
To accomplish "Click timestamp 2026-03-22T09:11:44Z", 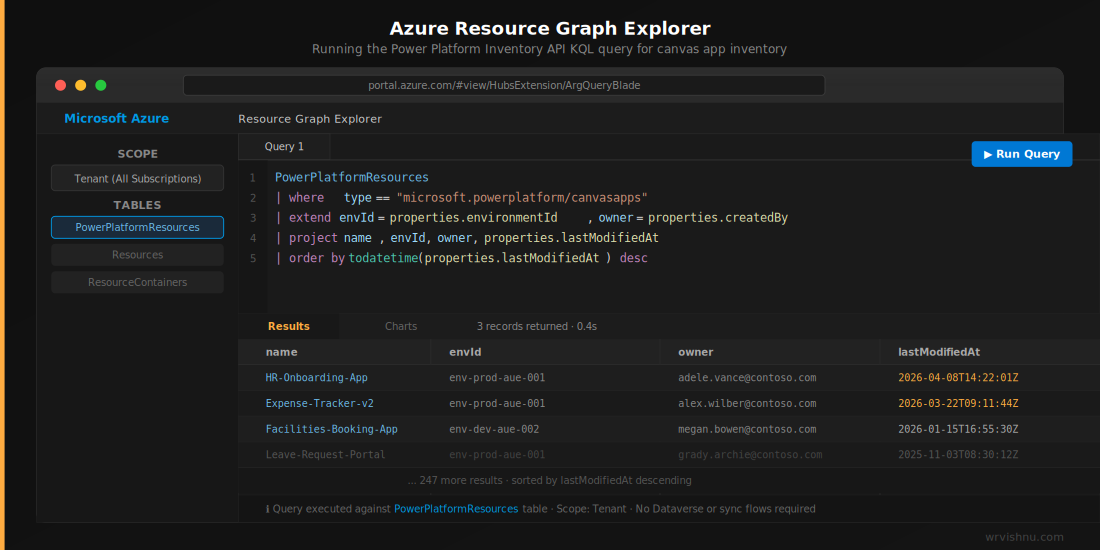I will click(x=958, y=403).
